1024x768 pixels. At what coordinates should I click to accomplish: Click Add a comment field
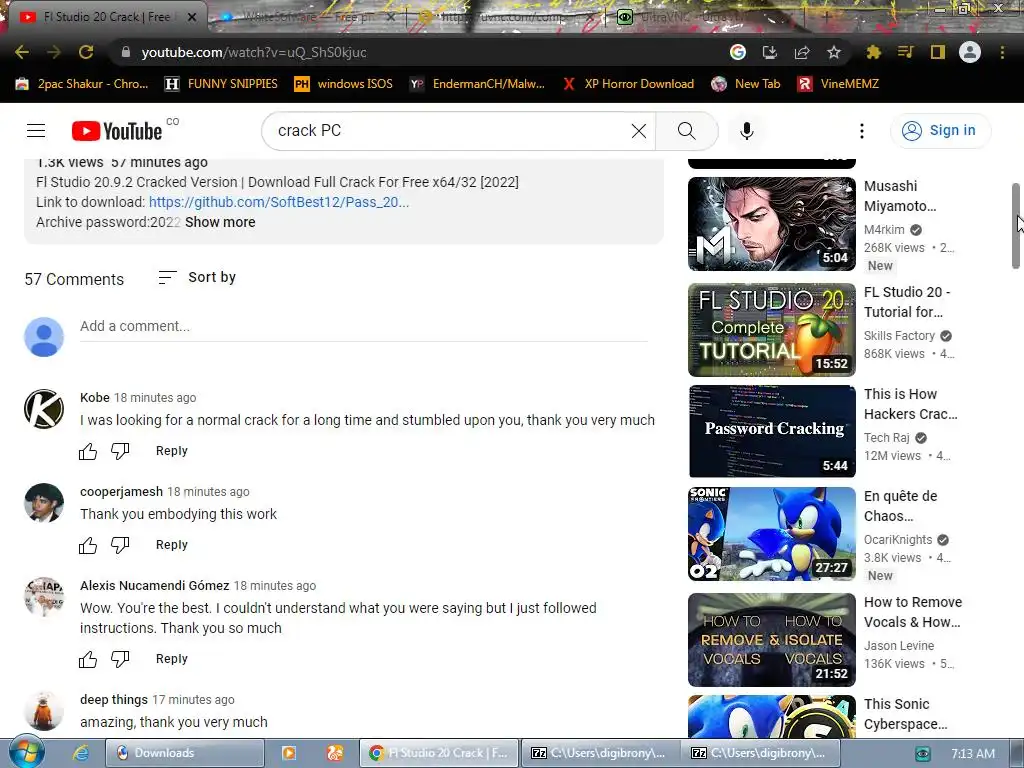click(x=363, y=327)
